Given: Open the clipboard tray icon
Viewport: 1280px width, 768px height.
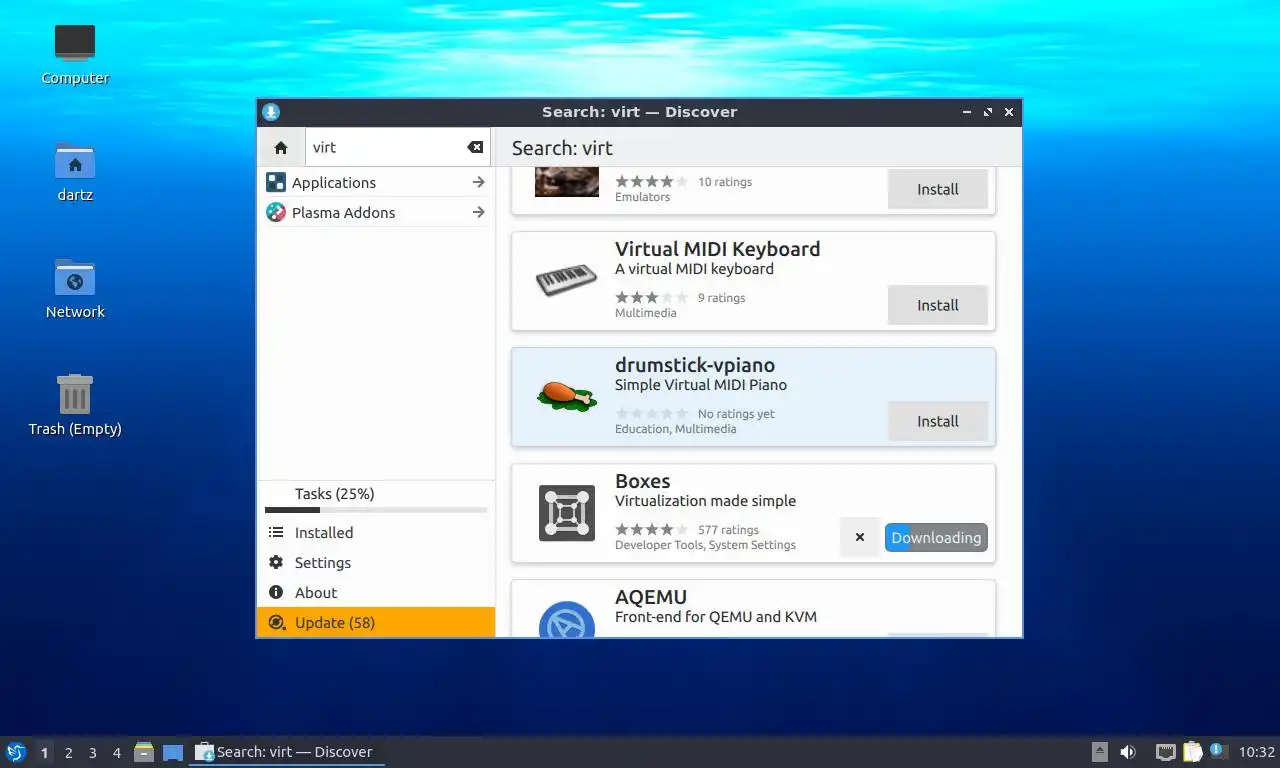Looking at the screenshot, I should (1192, 752).
